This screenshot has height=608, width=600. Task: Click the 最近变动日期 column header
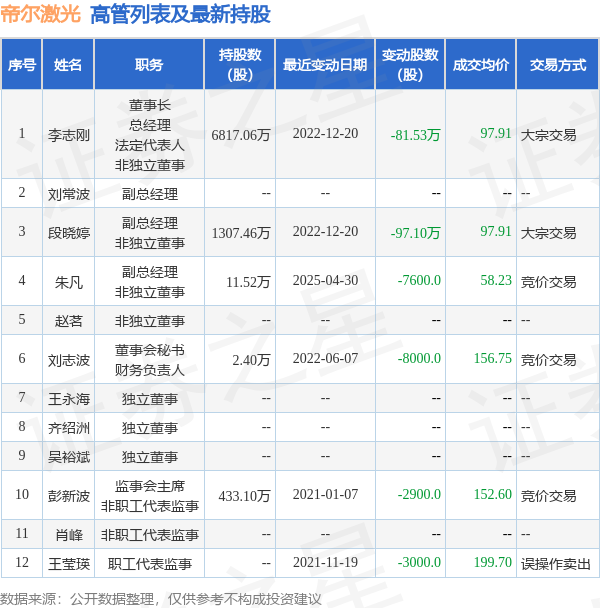pos(325,64)
